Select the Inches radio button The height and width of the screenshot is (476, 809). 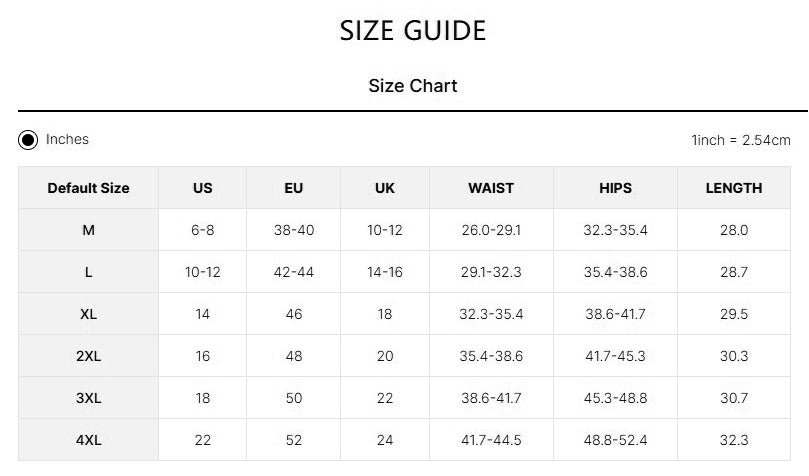coord(28,140)
